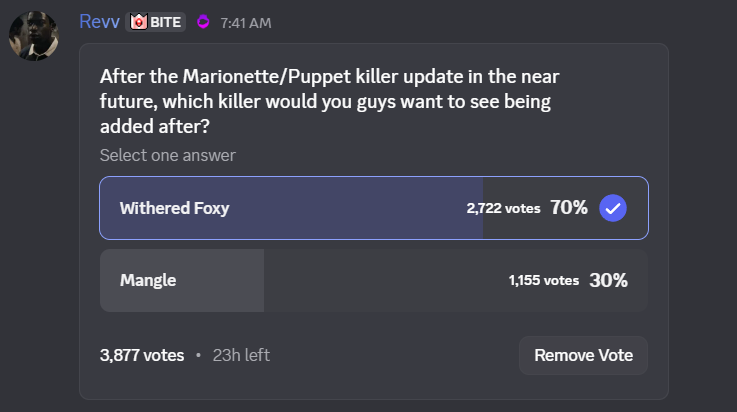Click the 30% result label
This screenshot has width=737, height=412.
609,281
